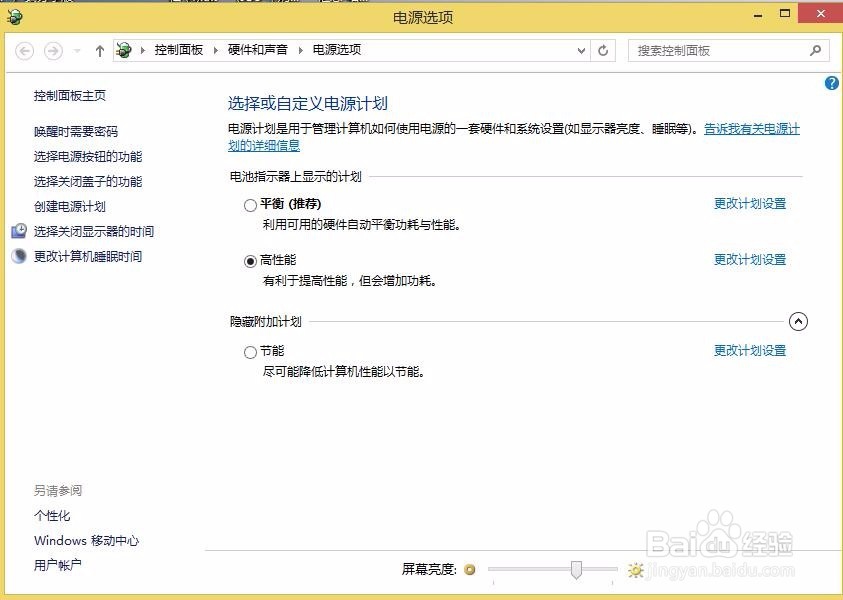The image size is (843, 600).
Task: Open 更改计算机睡眠时间 link
Action: click(88, 256)
